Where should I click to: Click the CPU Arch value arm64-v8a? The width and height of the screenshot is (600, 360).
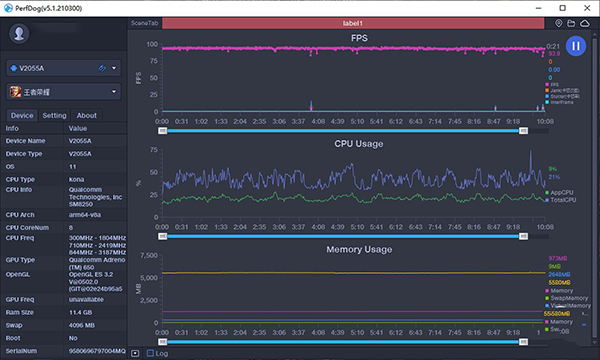pyautogui.click(x=85, y=215)
